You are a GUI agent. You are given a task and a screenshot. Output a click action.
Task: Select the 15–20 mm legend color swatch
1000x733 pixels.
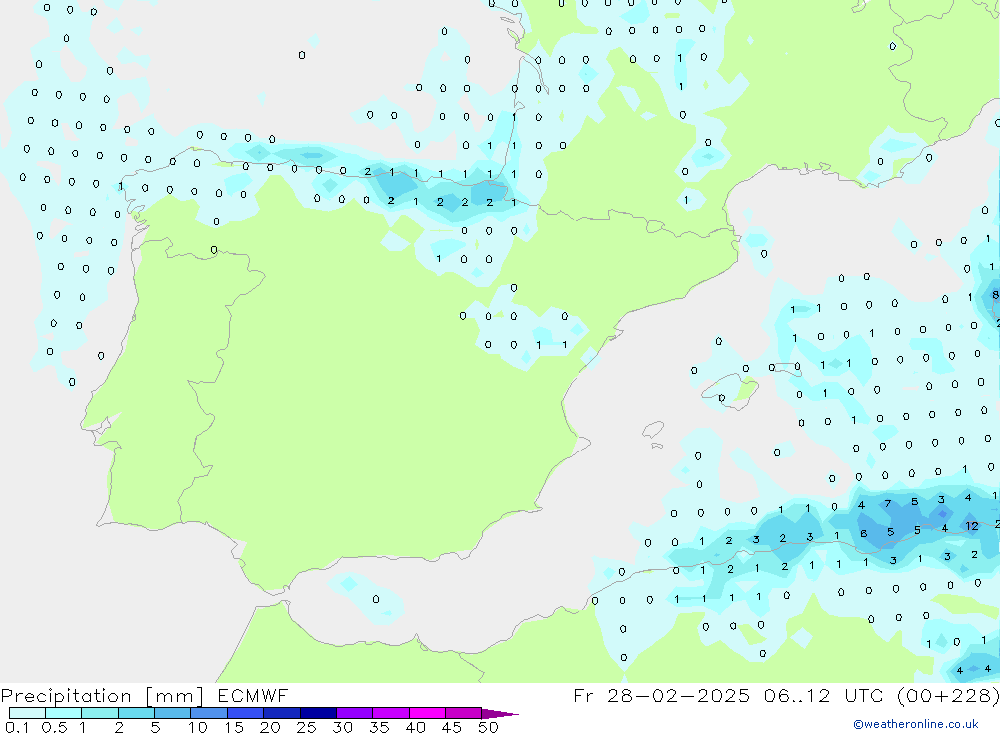click(246, 713)
